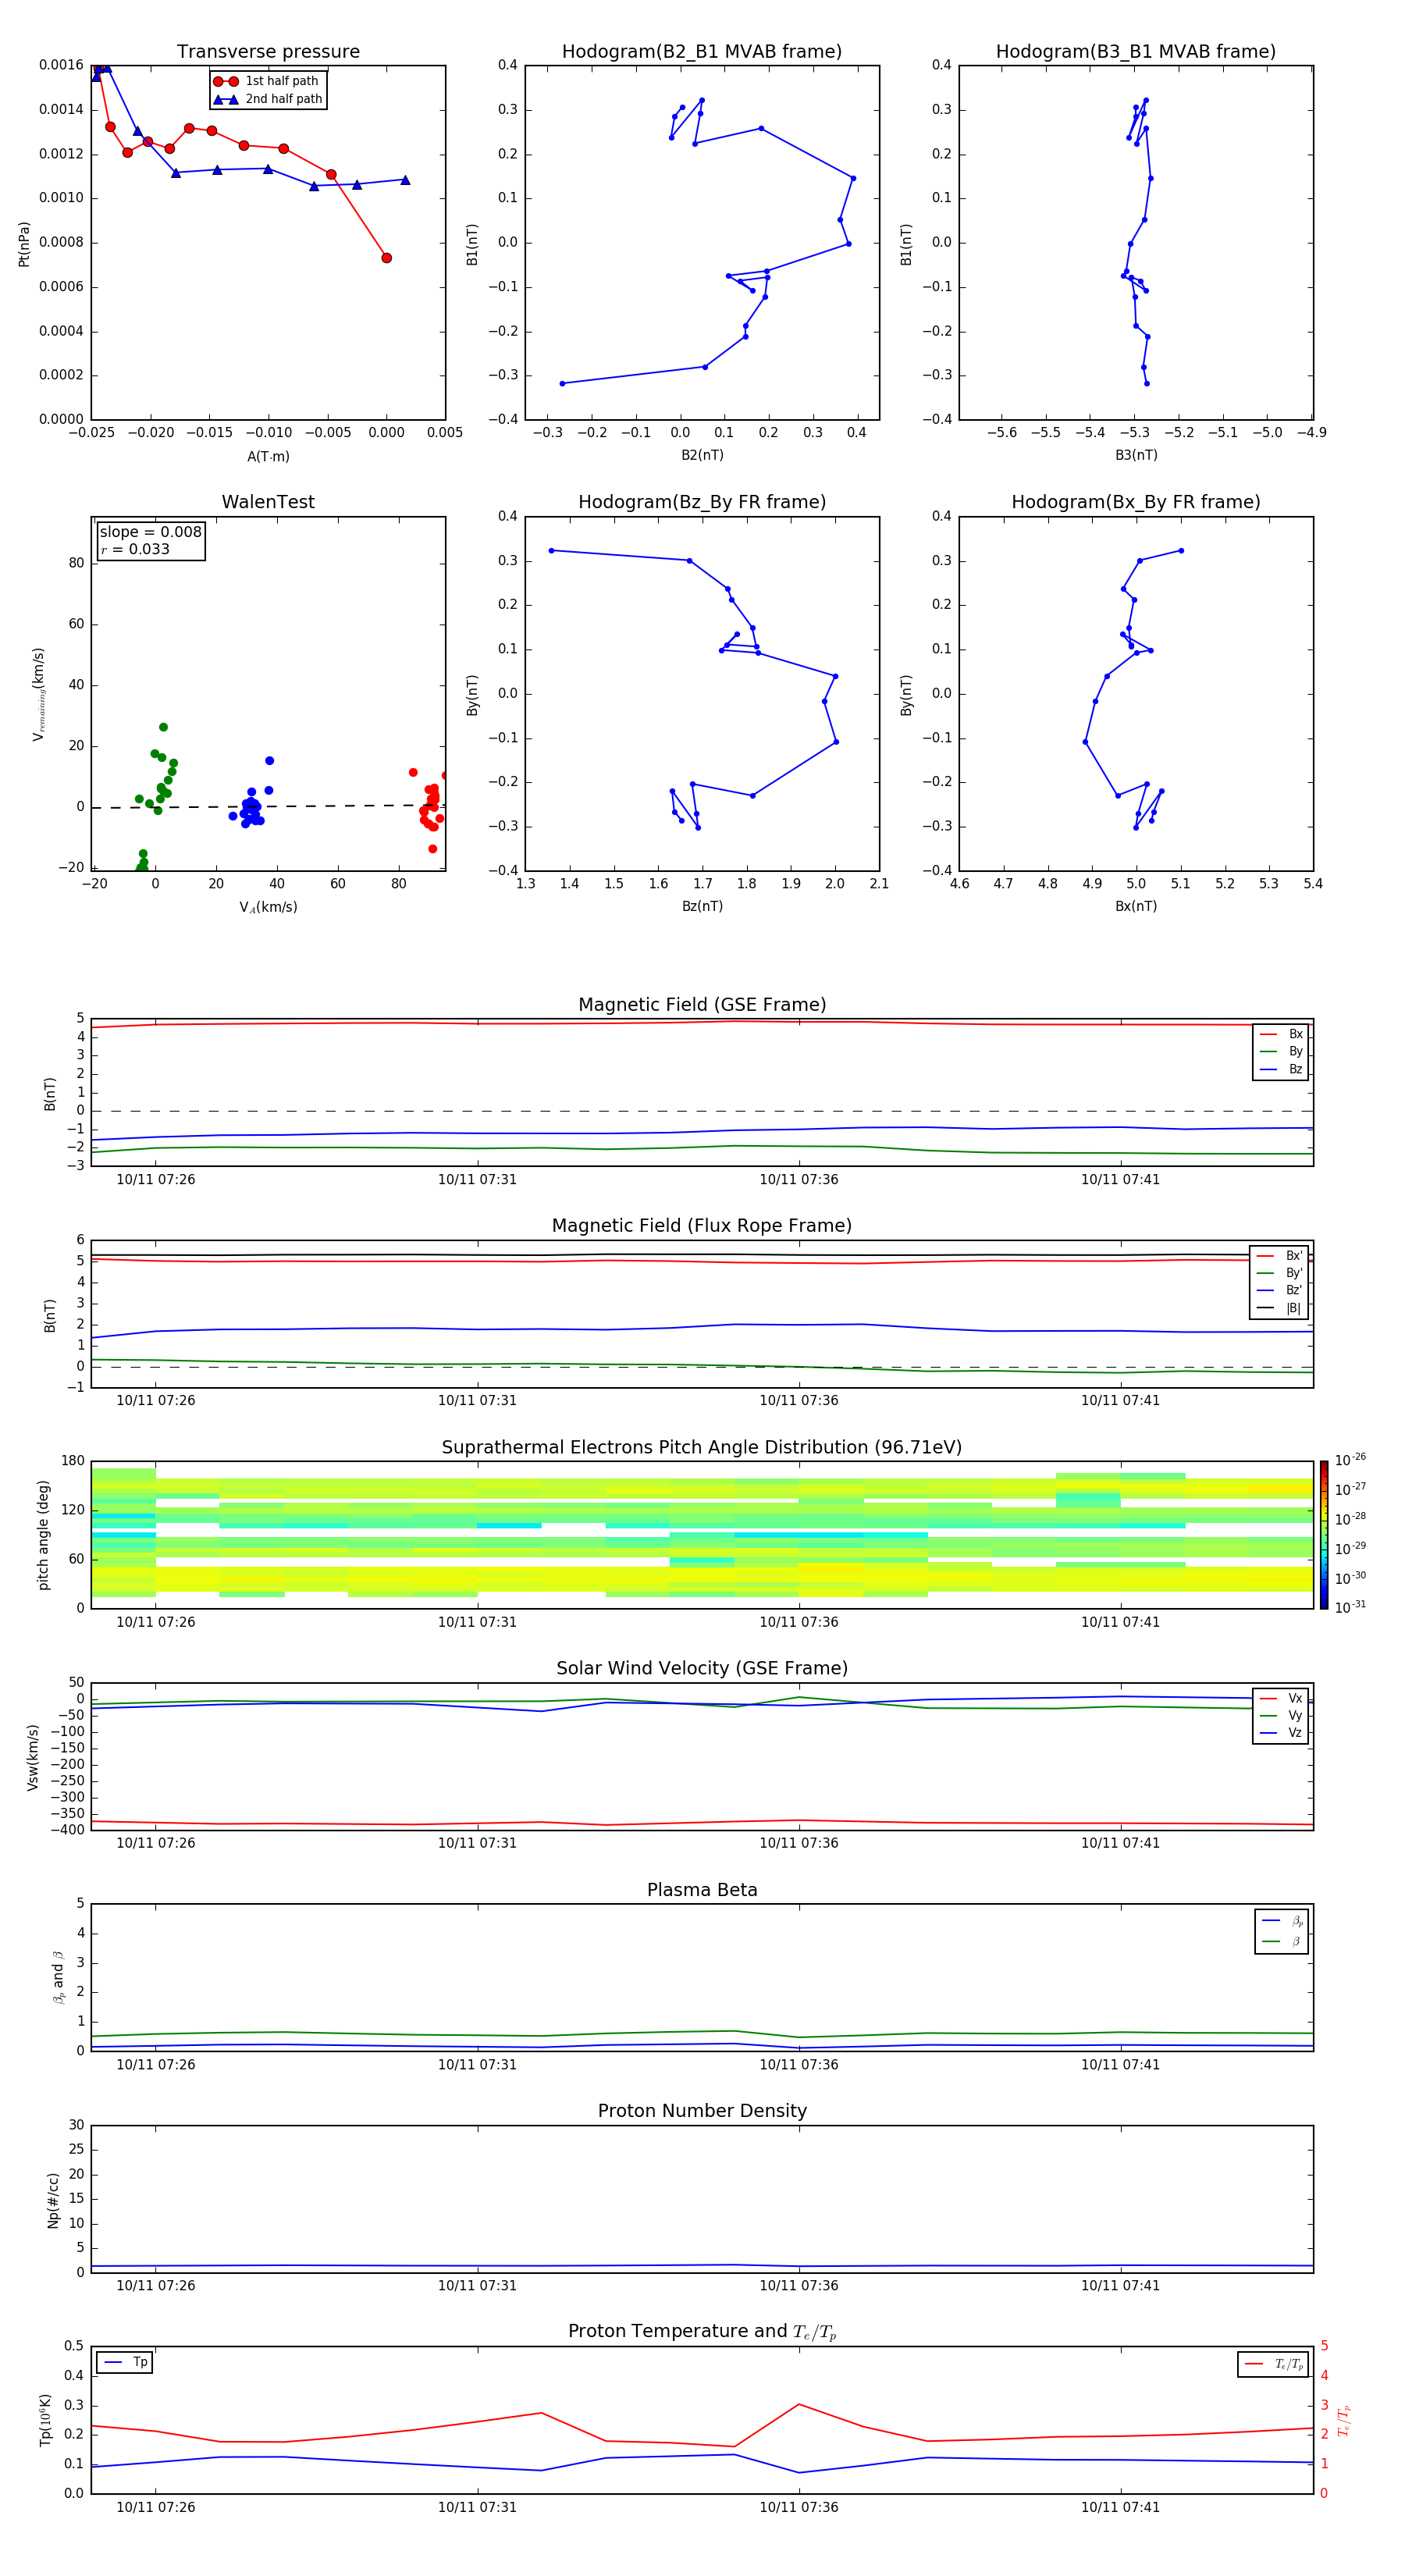The height and width of the screenshot is (2576, 1405).
Task: Click the 'Bz(nT)' x-axis label
Action: pyautogui.click(x=702, y=906)
